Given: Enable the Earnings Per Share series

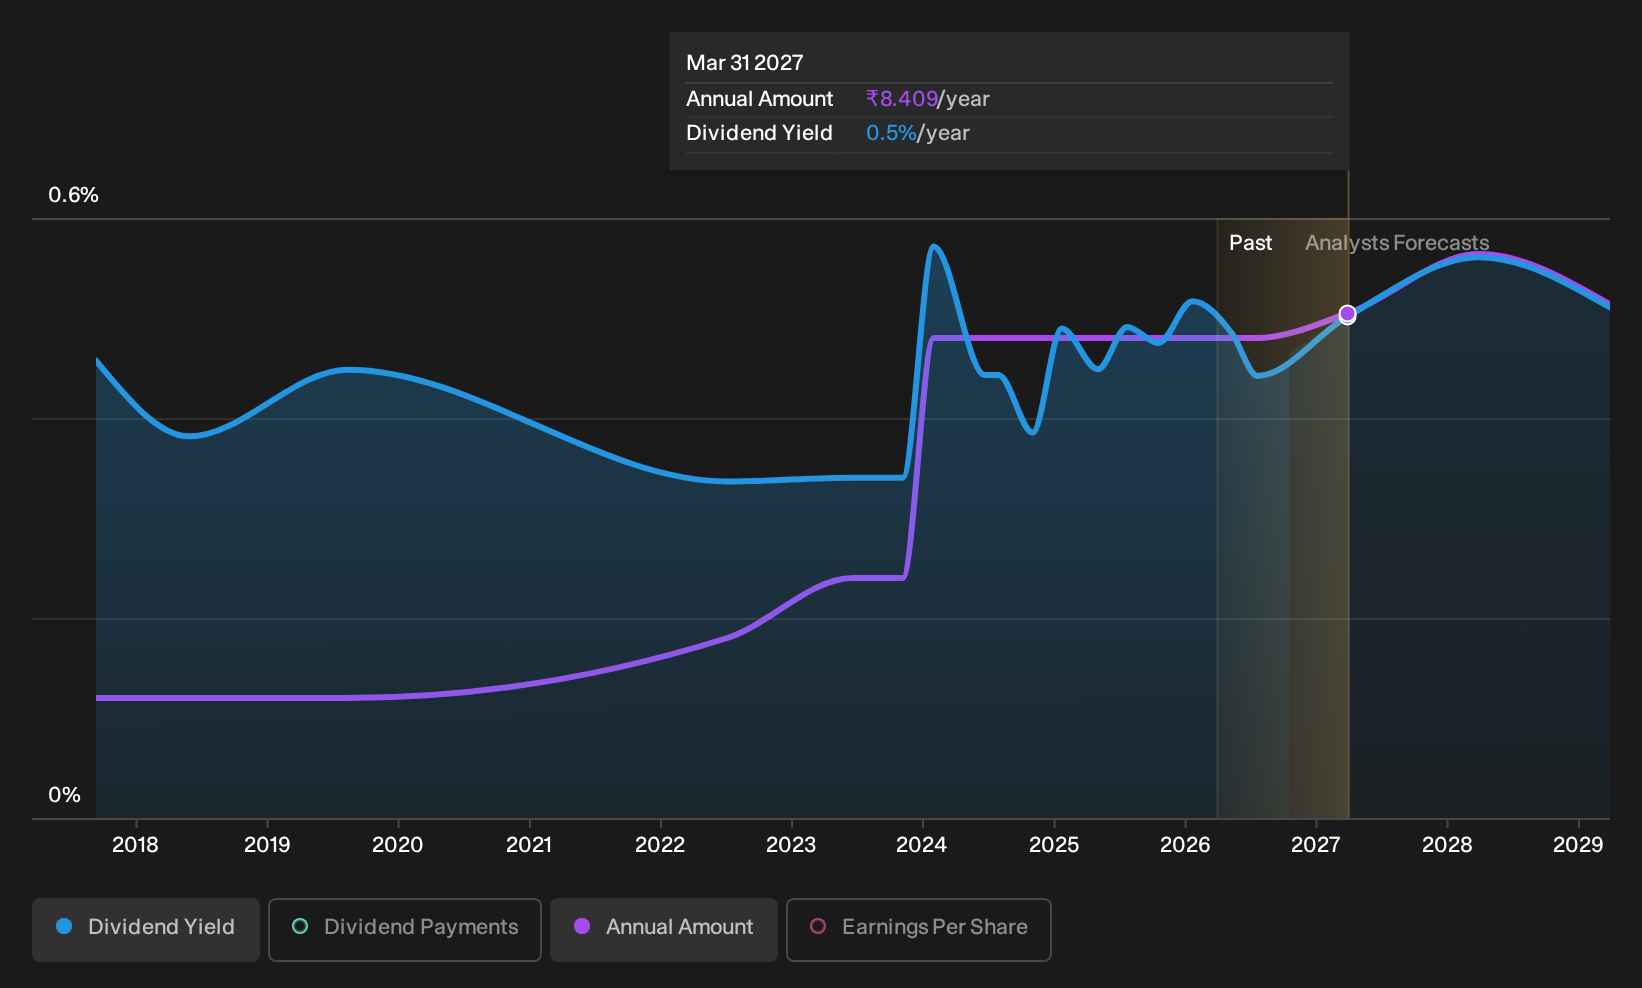Looking at the screenshot, I should pos(919,930).
